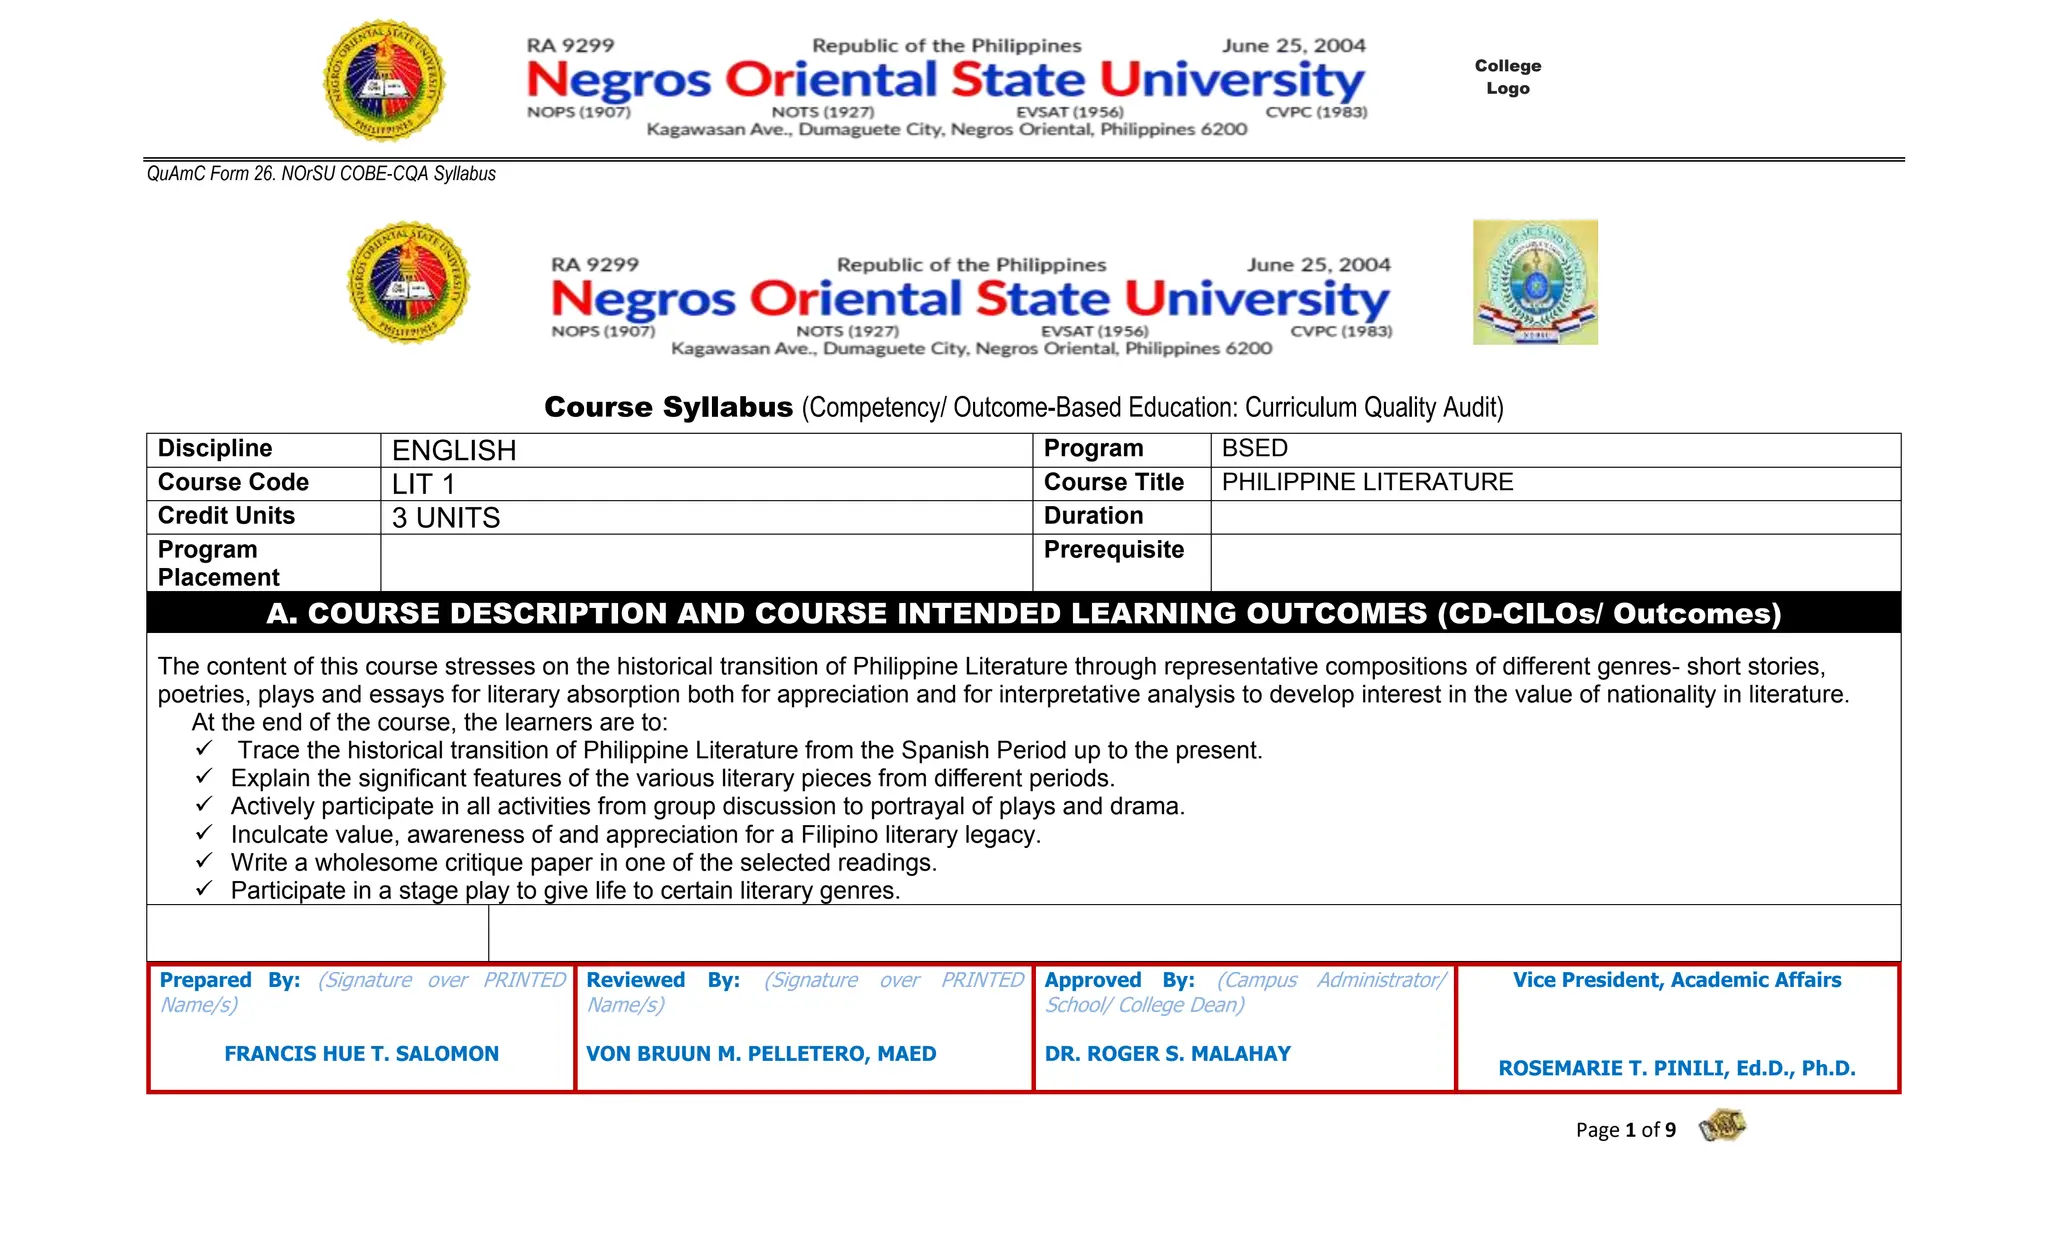Viewport: 2048px width, 1243px height.
Task: Click the name FRANCIS HUE T. SALOMON
Action: [x=361, y=1054]
